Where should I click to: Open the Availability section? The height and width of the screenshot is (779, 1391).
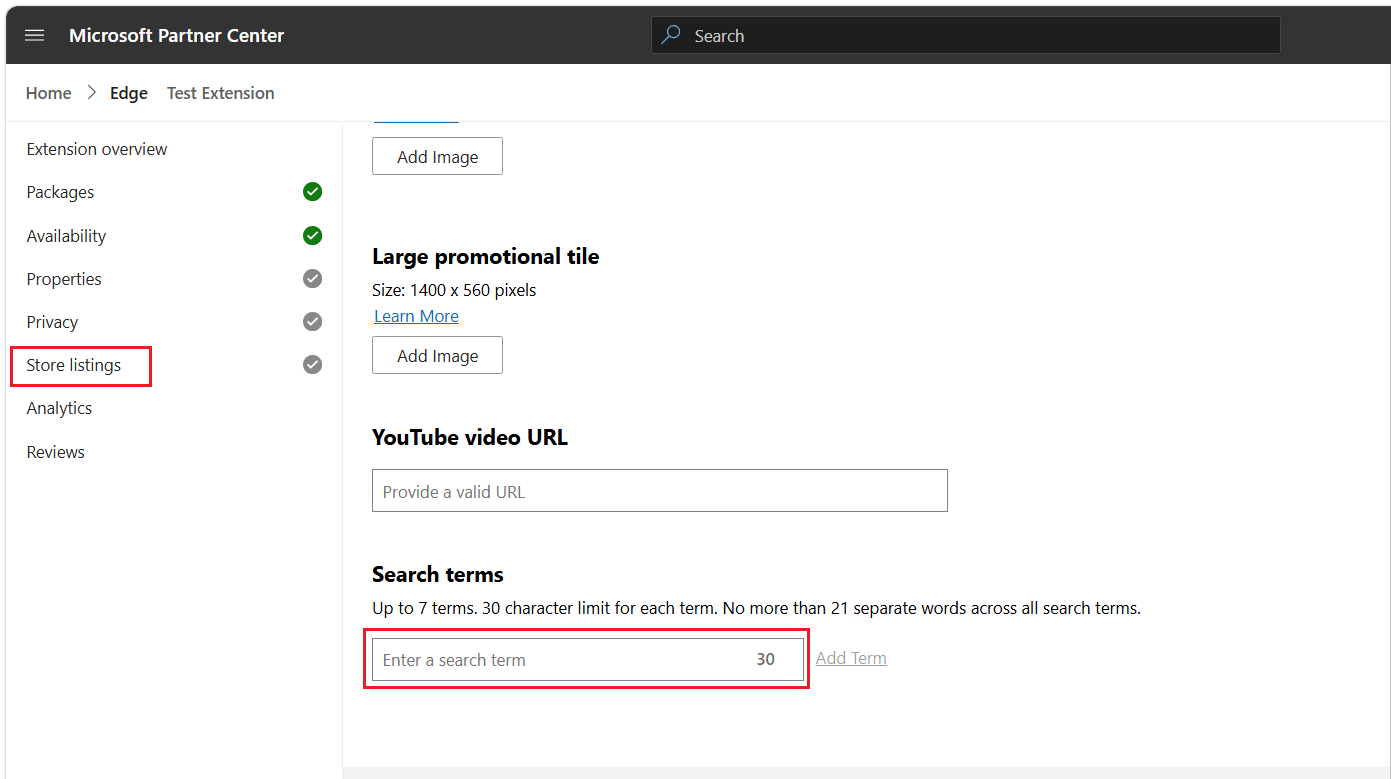tap(66, 236)
